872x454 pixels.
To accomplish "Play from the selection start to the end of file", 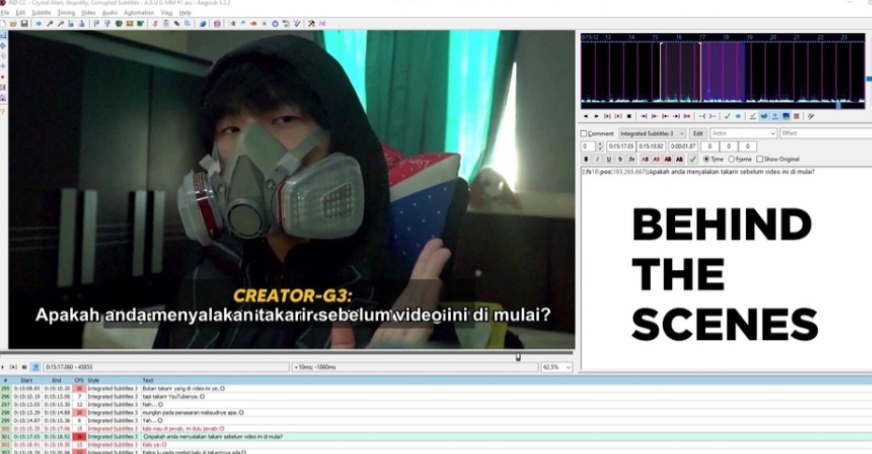I will tap(687, 116).
